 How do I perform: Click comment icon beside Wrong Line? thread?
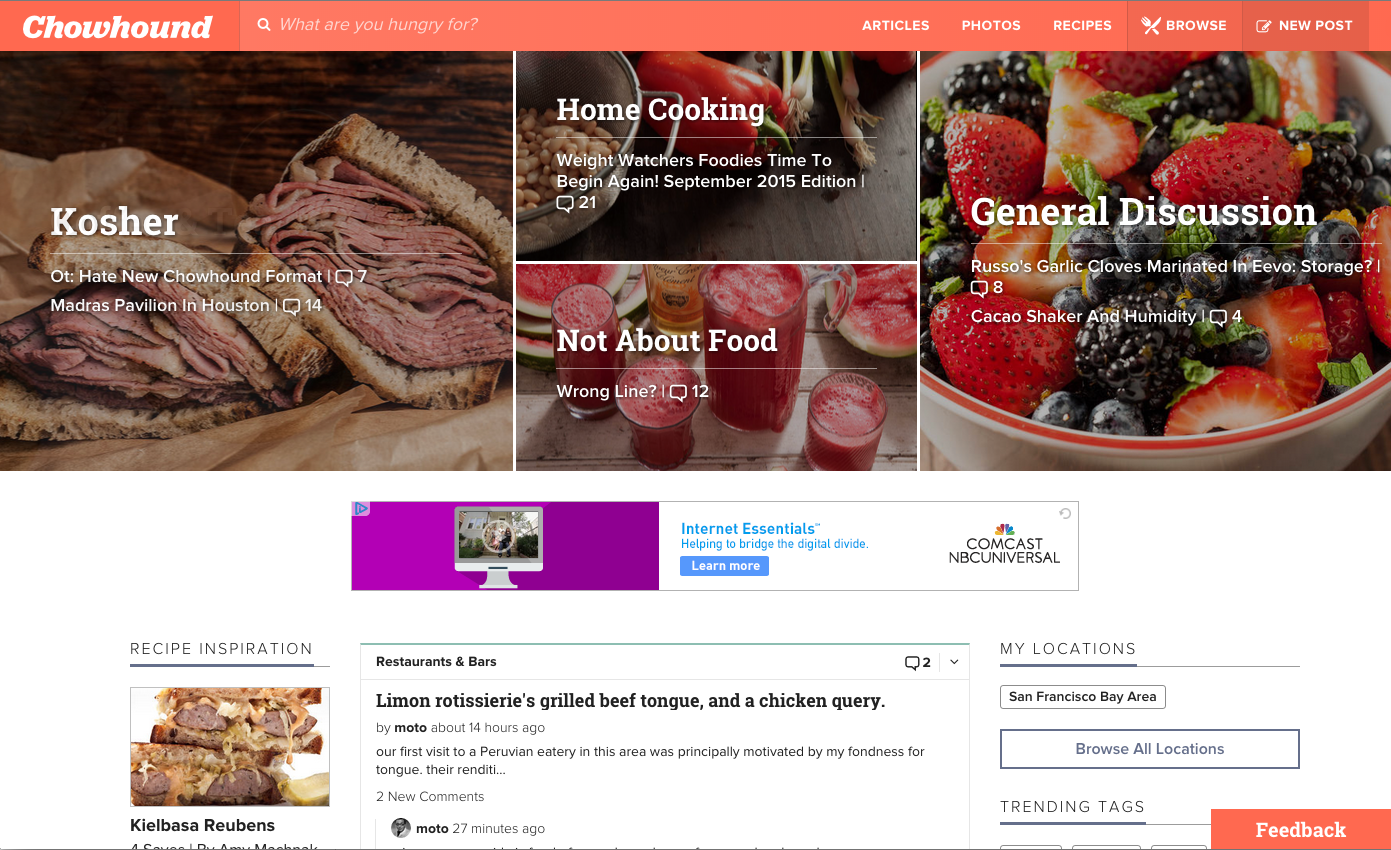pyautogui.click(x=678, y=392)
